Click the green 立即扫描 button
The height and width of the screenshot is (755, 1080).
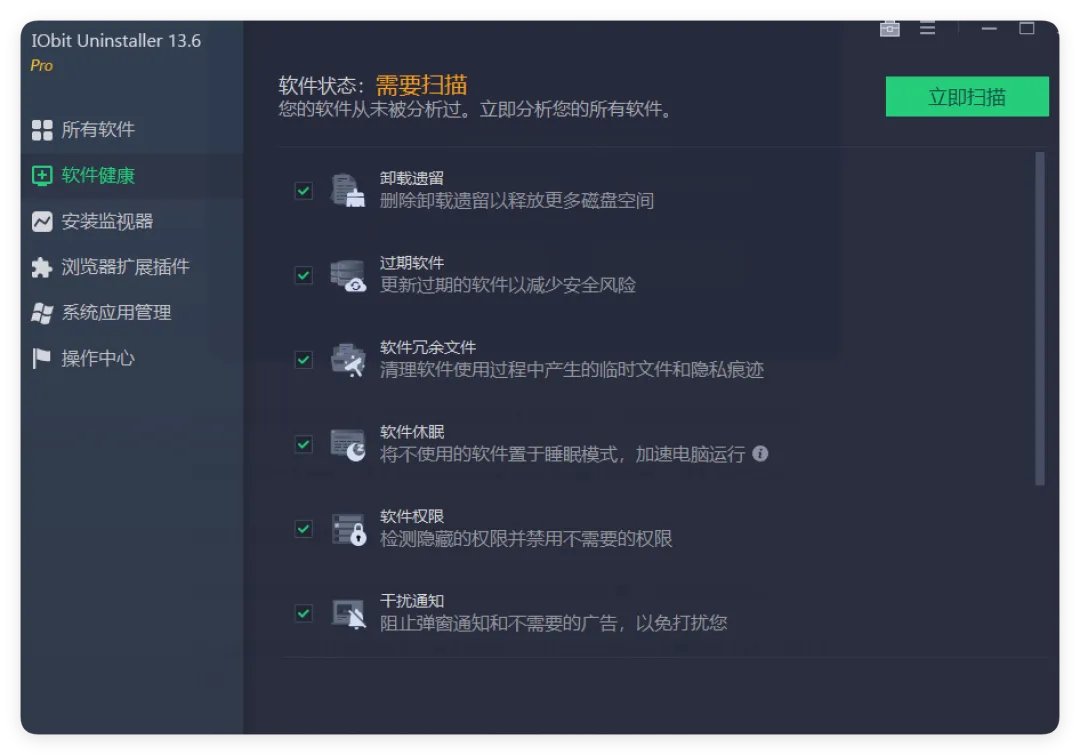coord(967,96)
